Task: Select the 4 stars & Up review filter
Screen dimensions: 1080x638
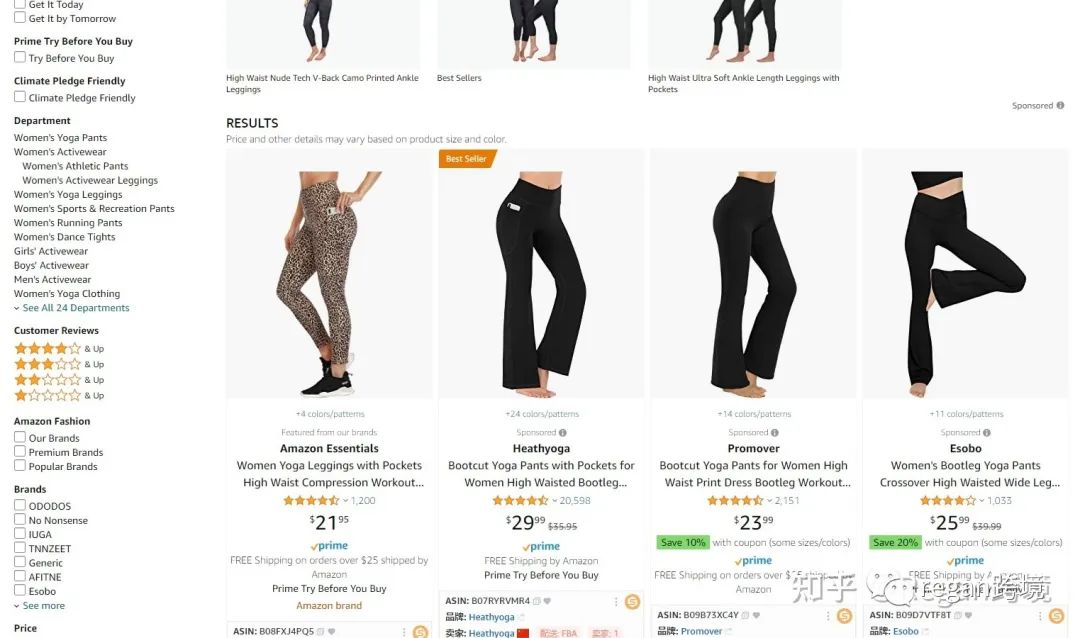Action: pos(59,349)
